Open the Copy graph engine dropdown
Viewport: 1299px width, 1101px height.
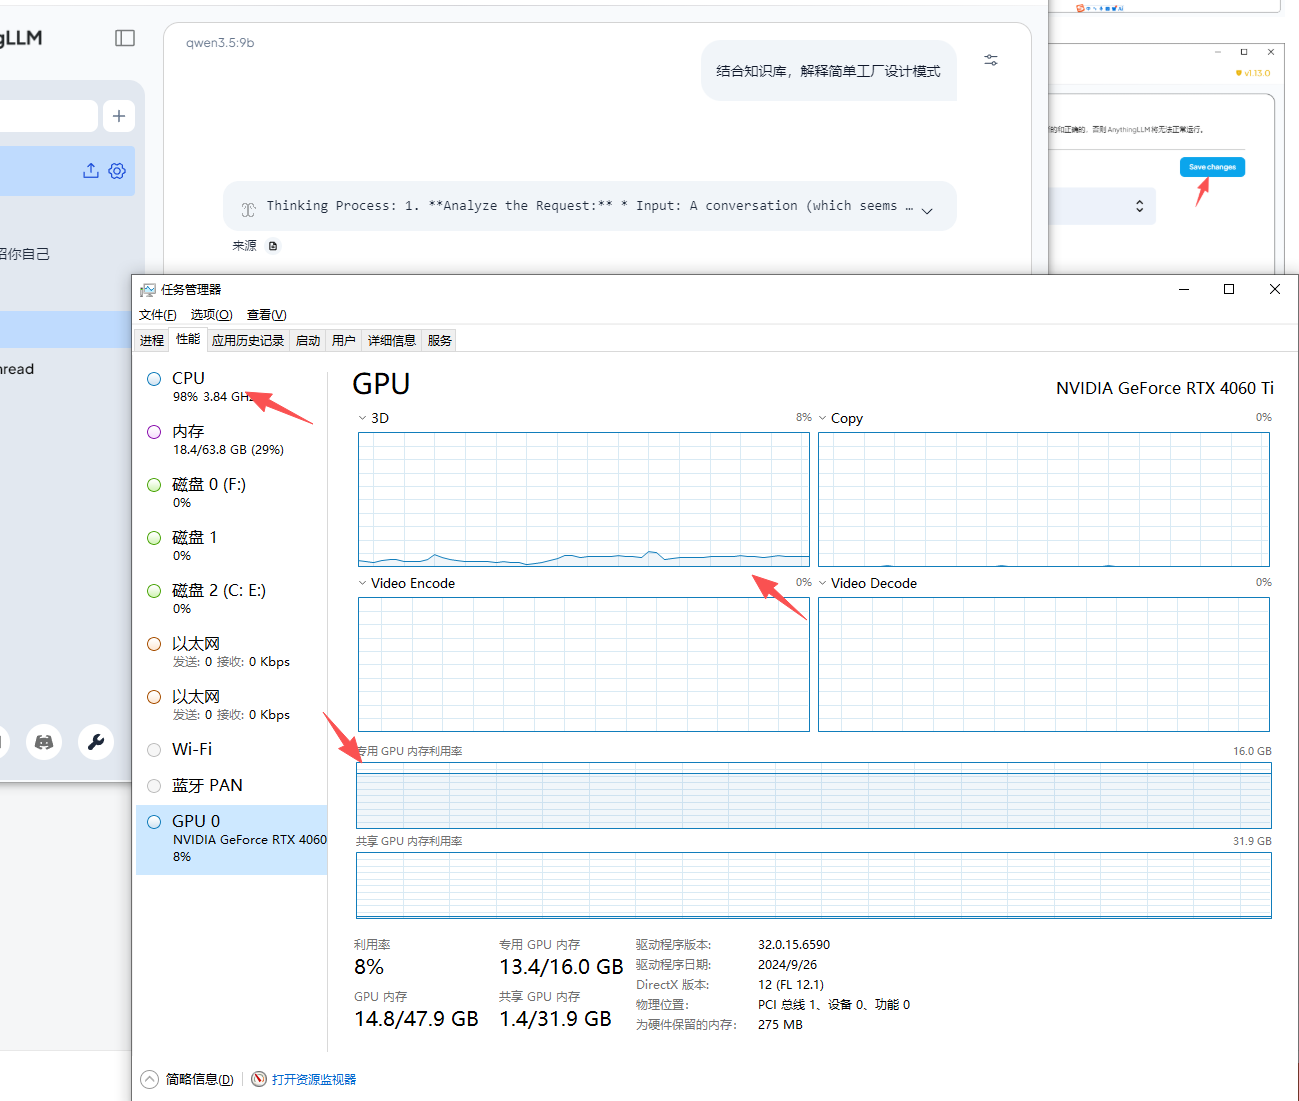(822, 418)
